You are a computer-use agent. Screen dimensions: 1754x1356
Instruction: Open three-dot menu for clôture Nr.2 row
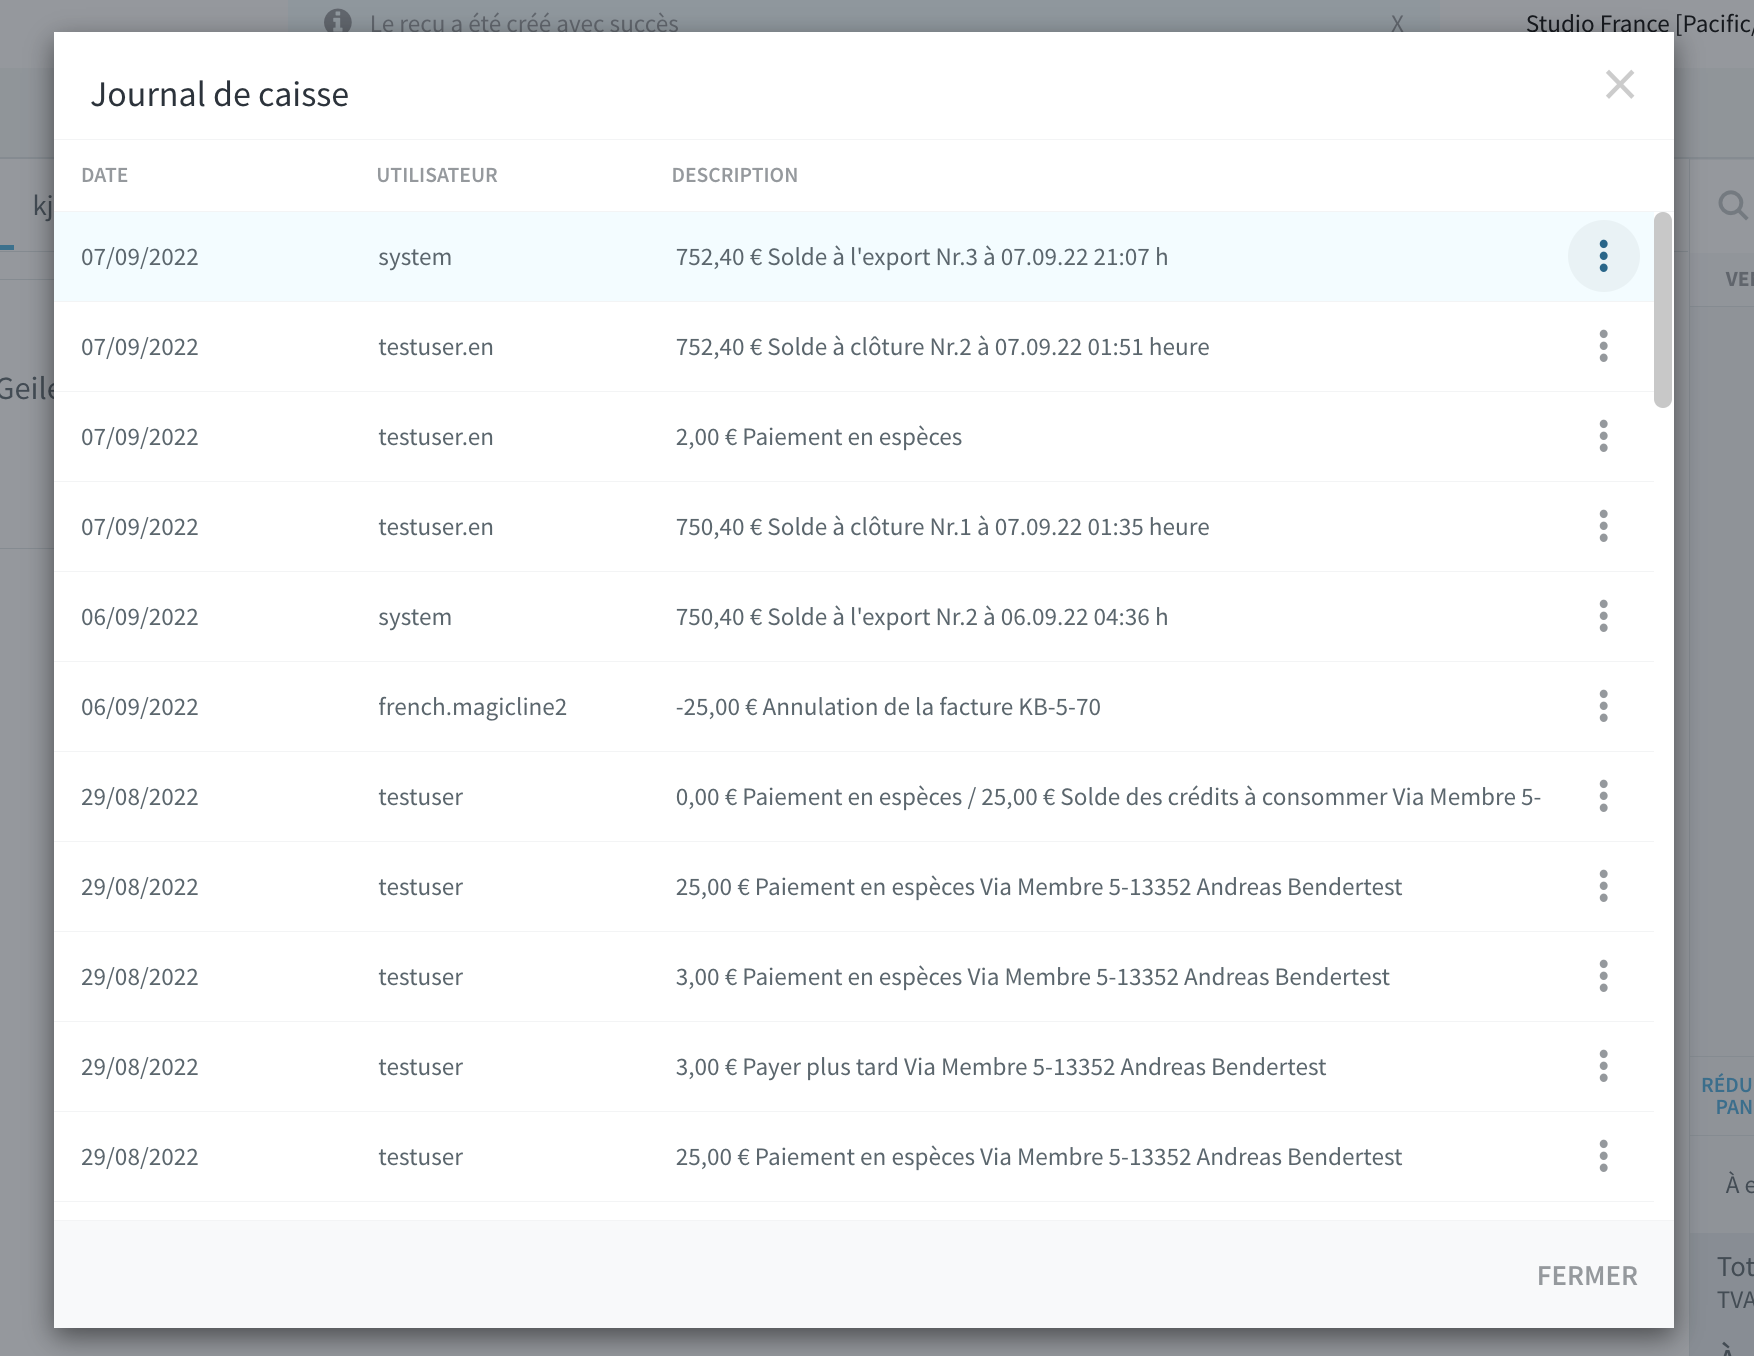coord(1603,347)
